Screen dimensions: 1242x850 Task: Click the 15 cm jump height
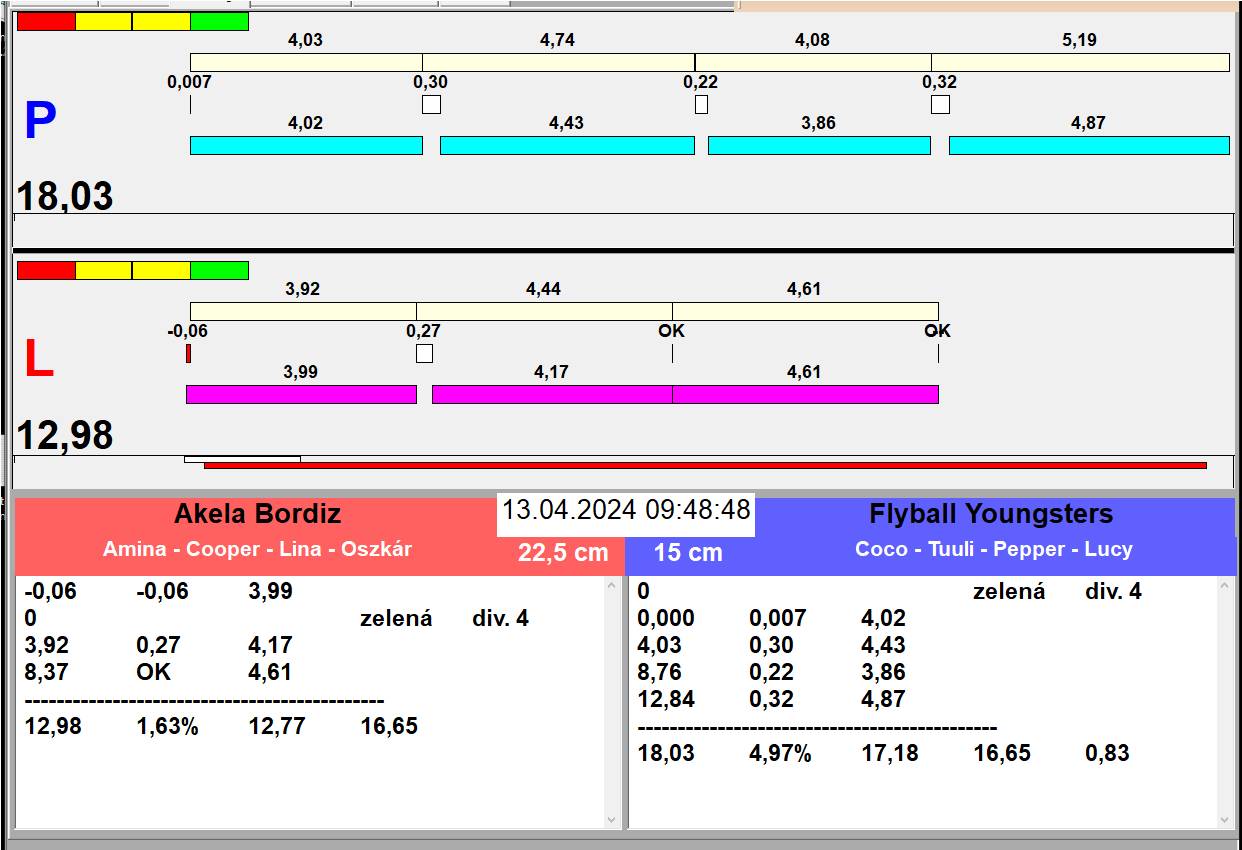click(x=688, y=553)
